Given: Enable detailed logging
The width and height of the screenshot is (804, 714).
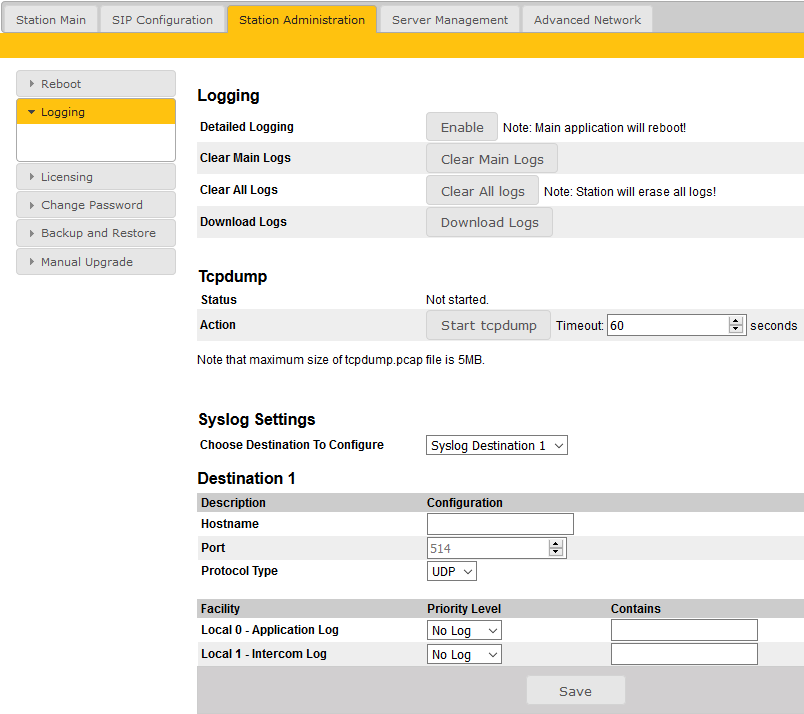Looking at the screenshot, I should click(462, 127).
